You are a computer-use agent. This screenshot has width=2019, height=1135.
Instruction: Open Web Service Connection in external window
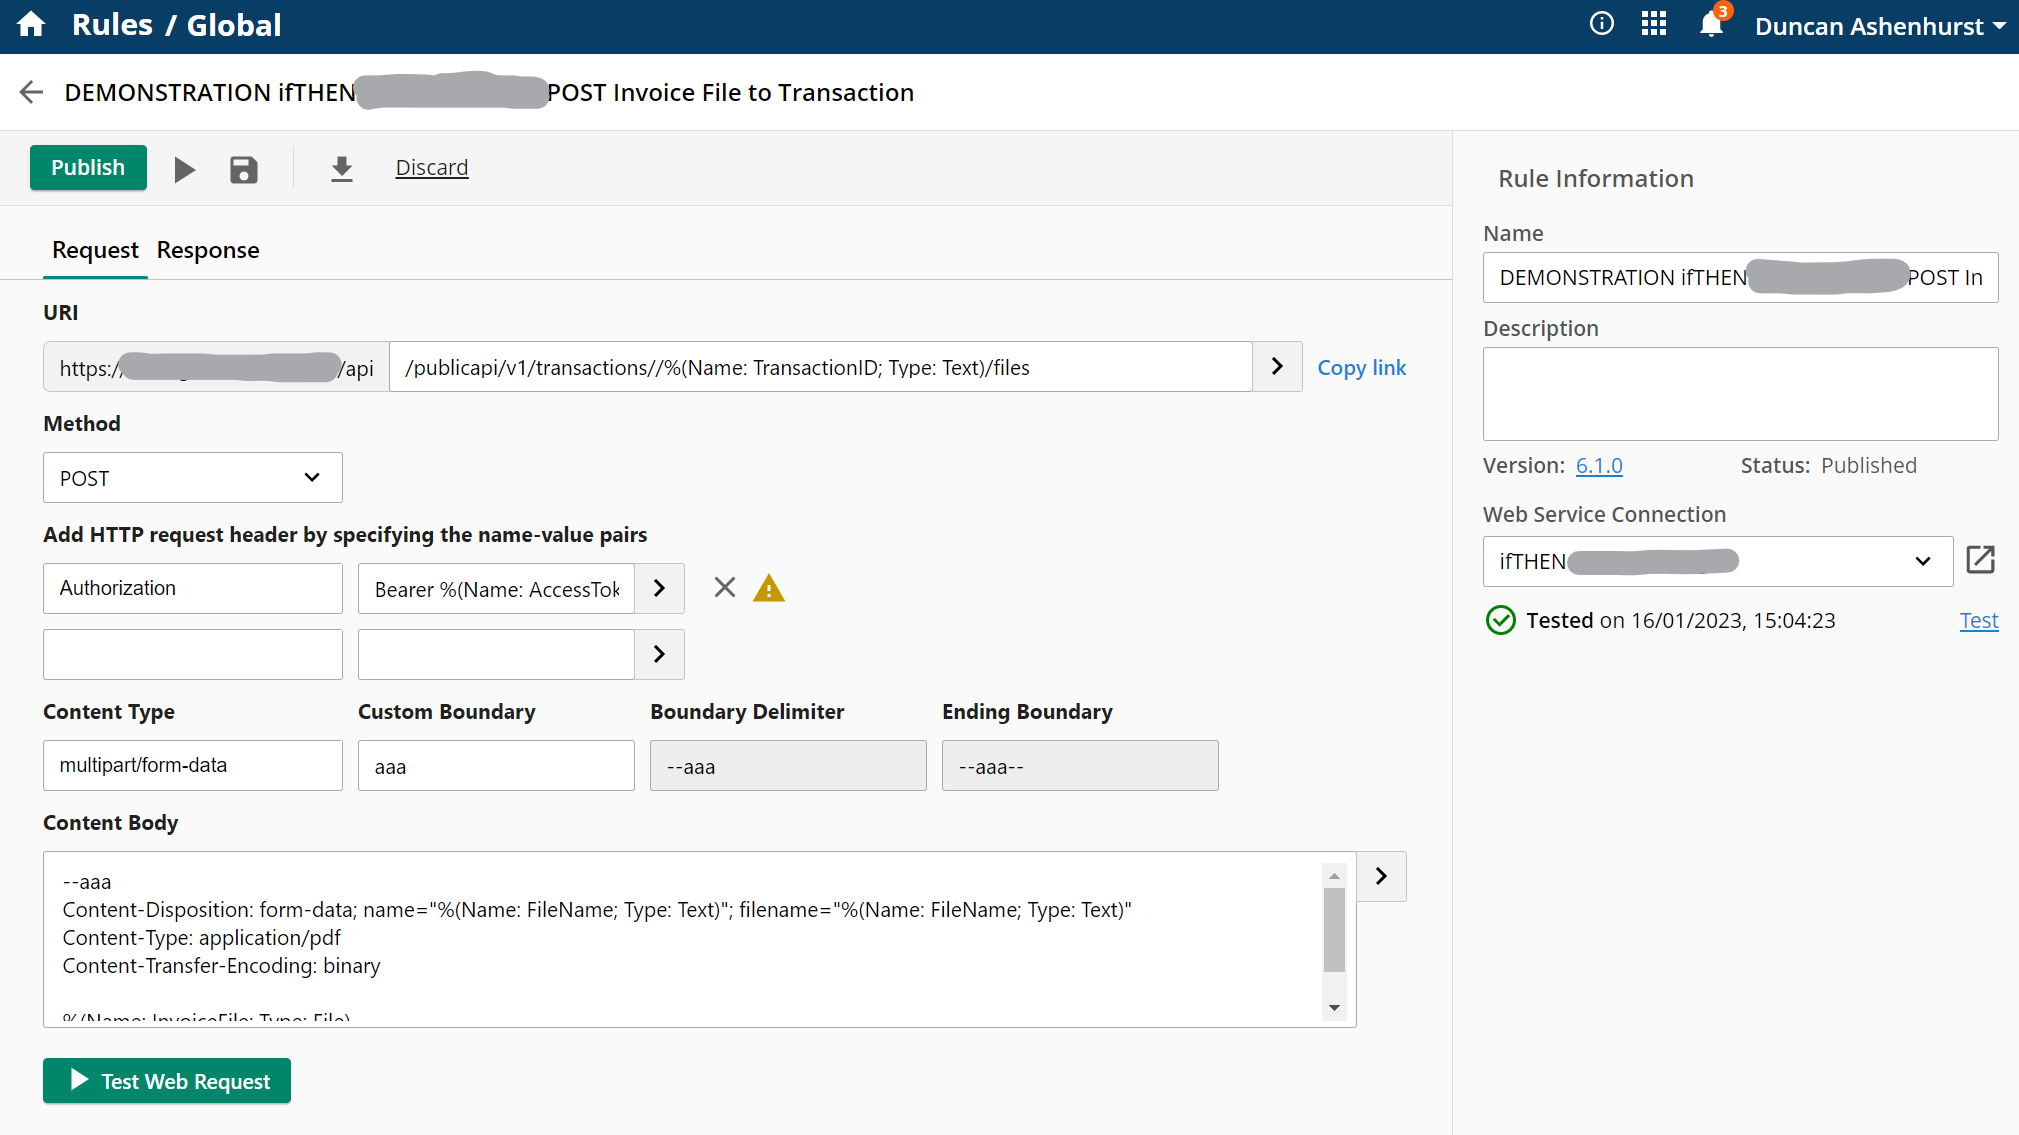click(x=1980, y=560)
